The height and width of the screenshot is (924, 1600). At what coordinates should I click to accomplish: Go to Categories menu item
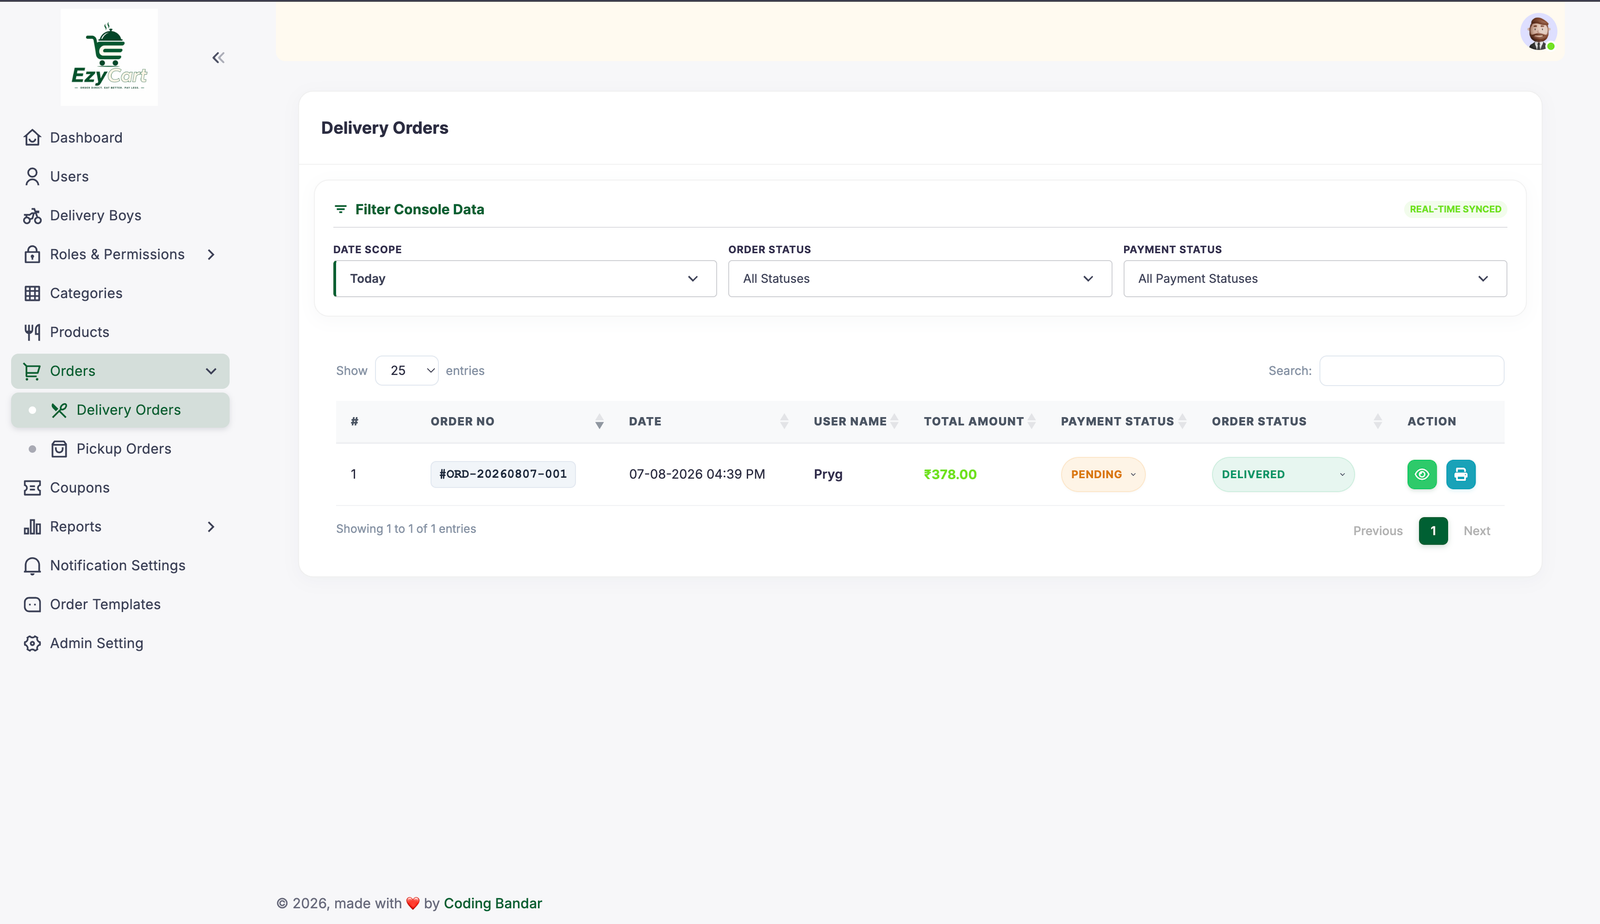click(120, 294)
